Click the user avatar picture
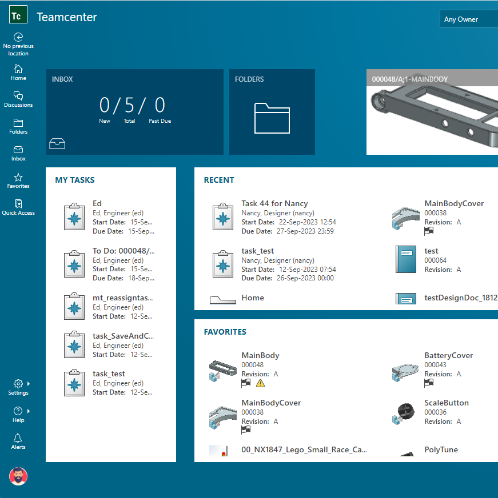 [18, 476]
